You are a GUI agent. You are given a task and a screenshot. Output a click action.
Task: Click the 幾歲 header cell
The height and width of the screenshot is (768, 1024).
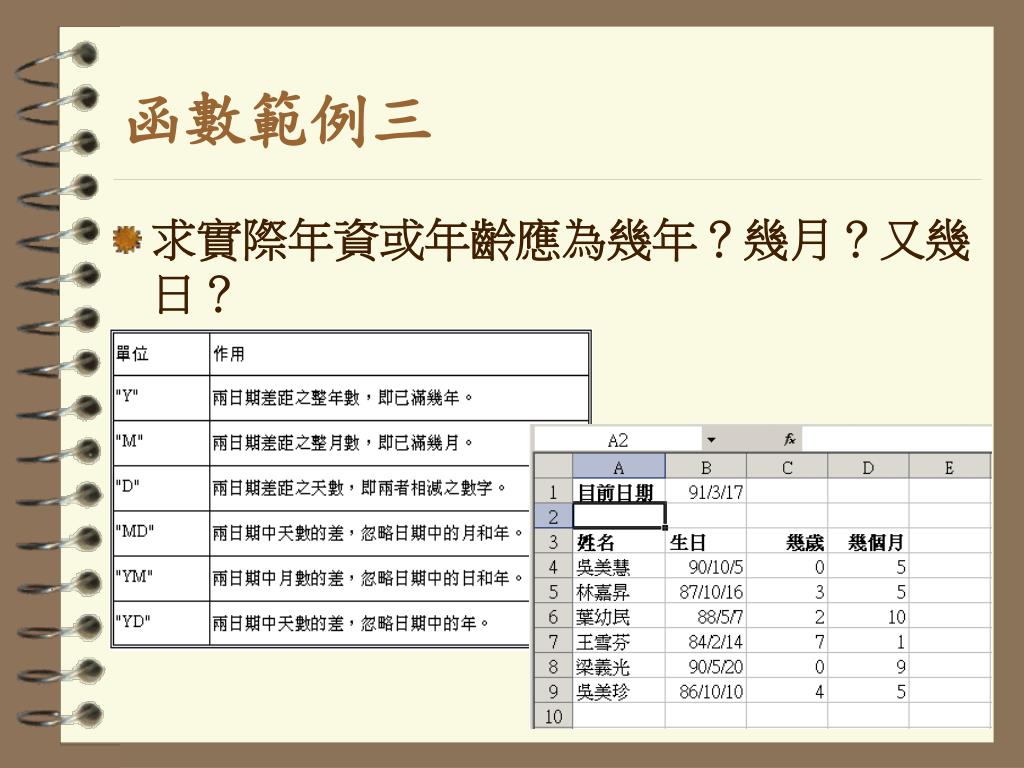pos(787,541)
